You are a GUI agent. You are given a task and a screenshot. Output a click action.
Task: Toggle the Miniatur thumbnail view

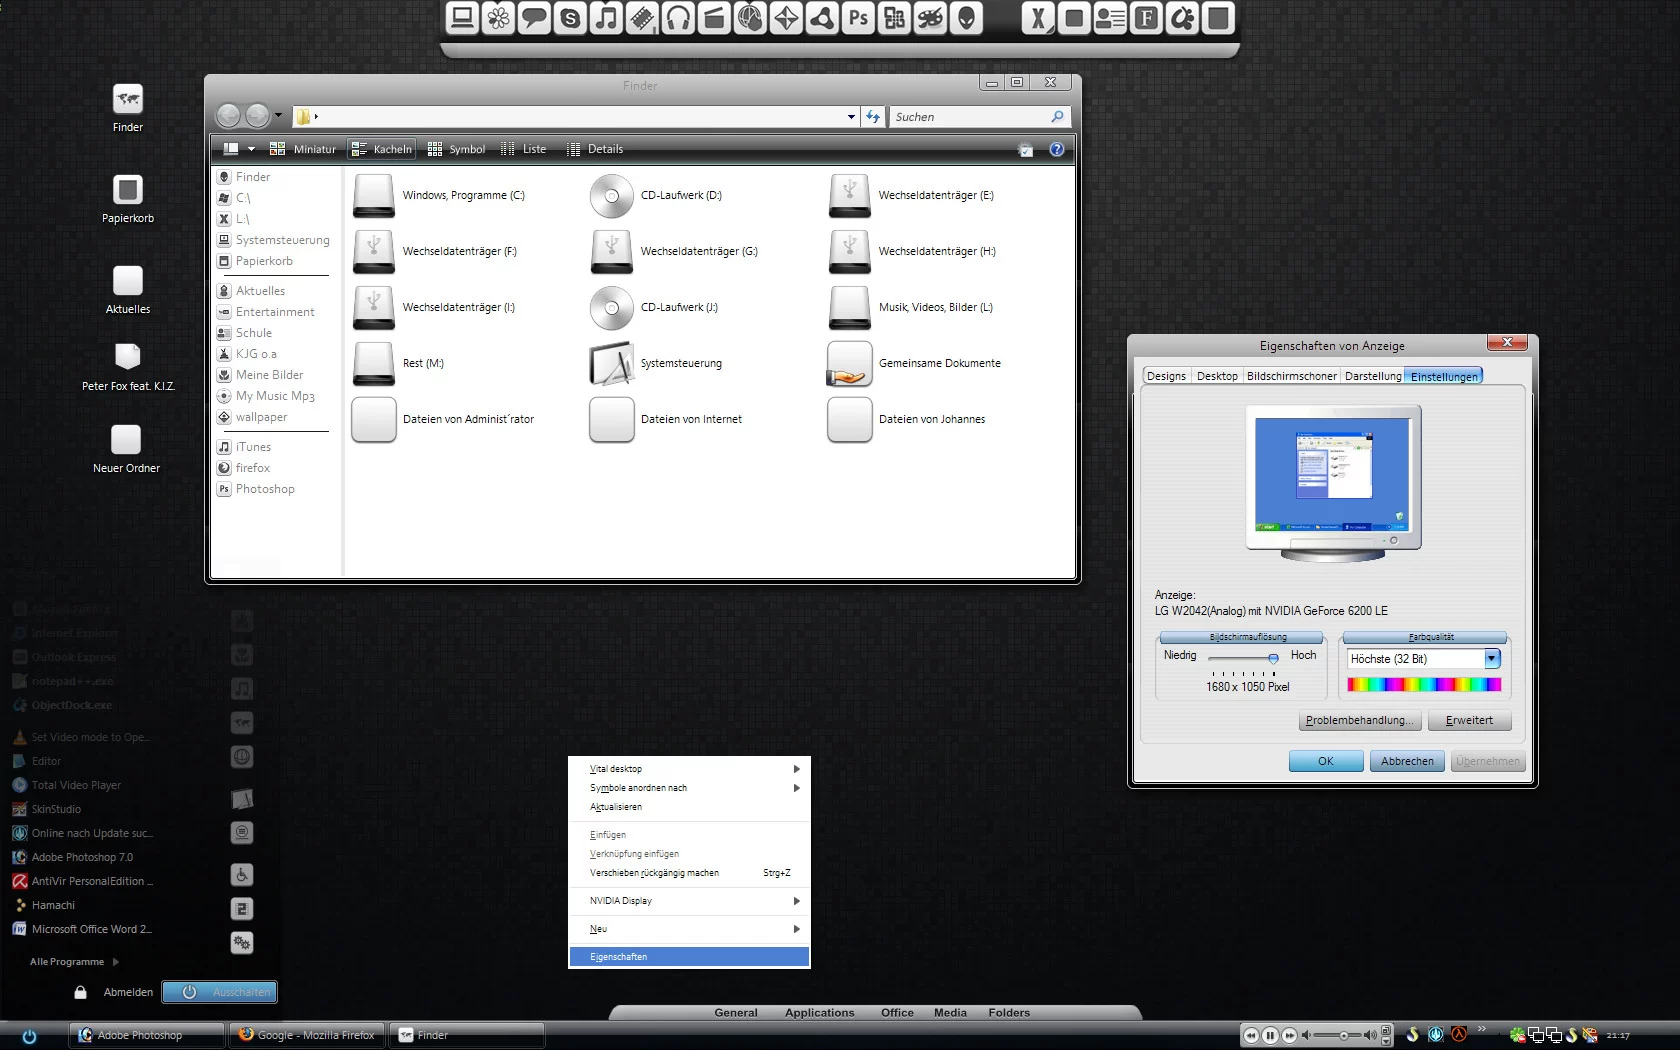point(304,149)
